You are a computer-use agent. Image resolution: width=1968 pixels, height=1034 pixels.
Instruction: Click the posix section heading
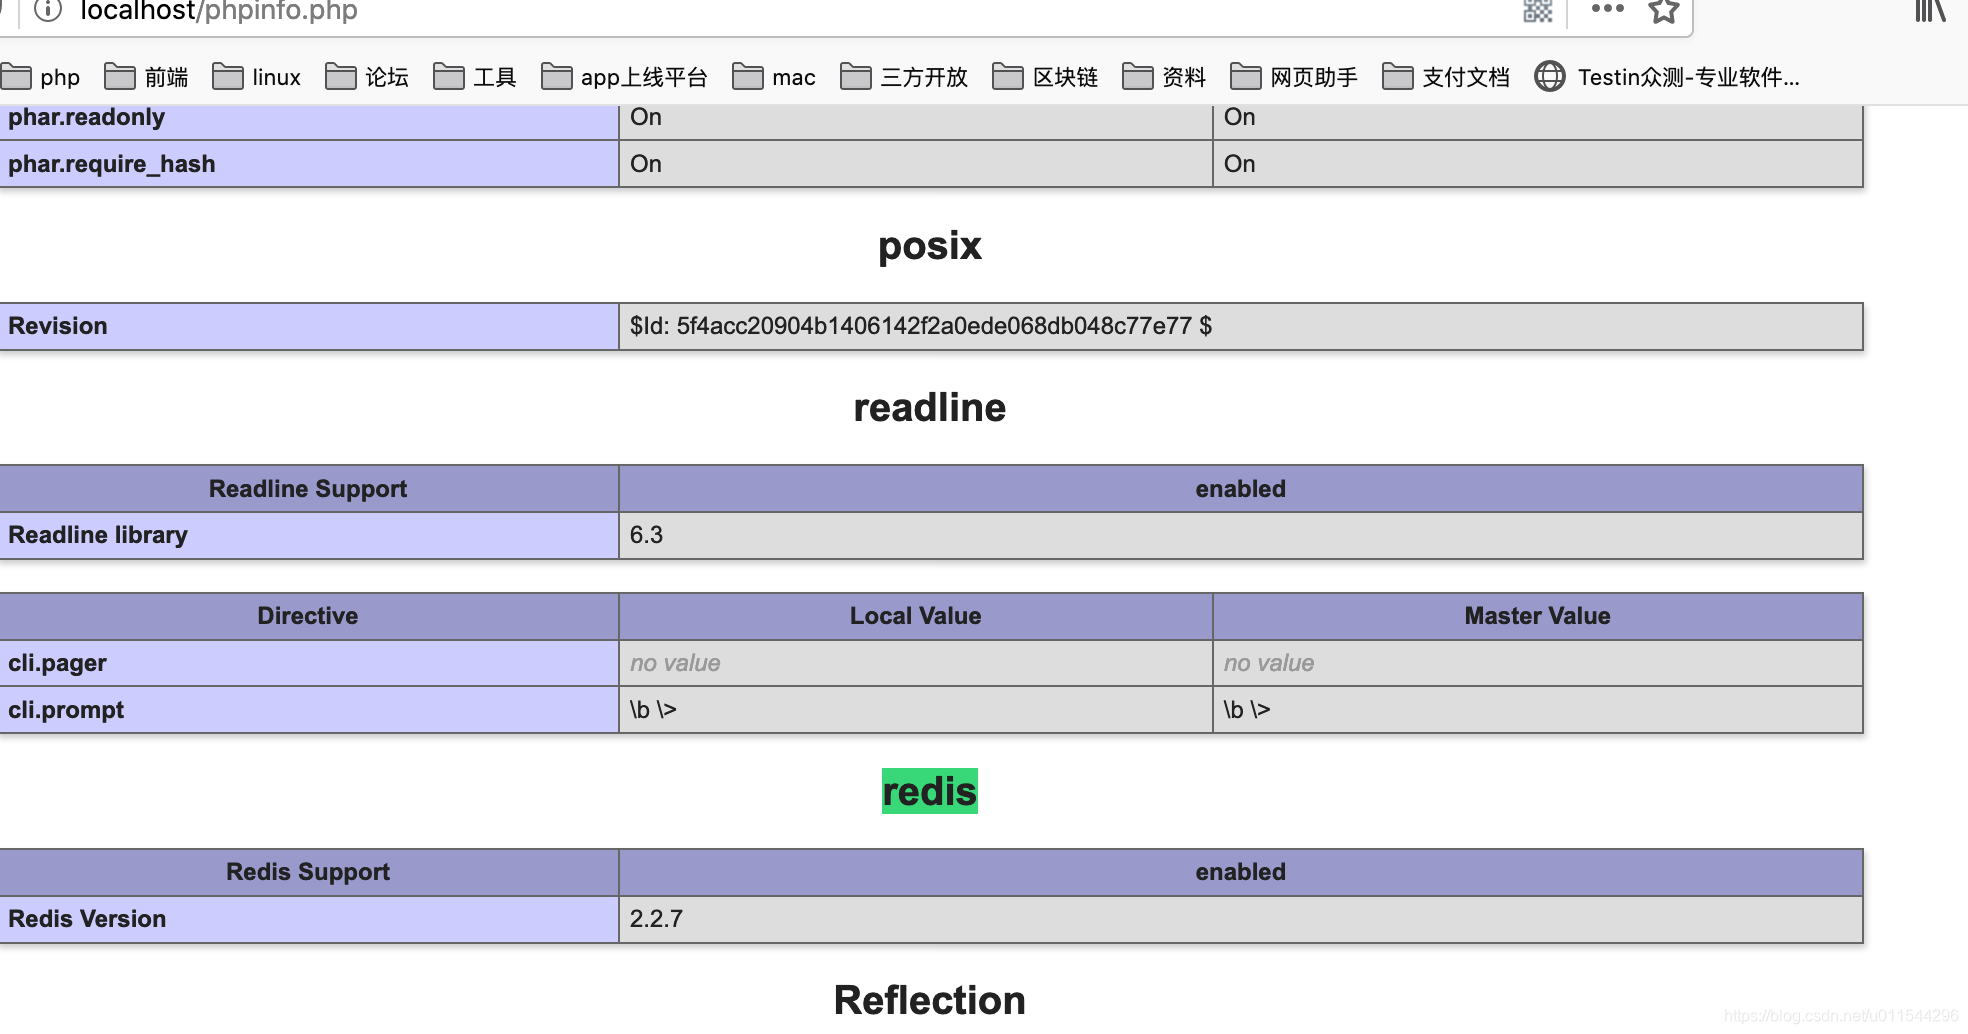pyautogui.click(x=930, y=246)
